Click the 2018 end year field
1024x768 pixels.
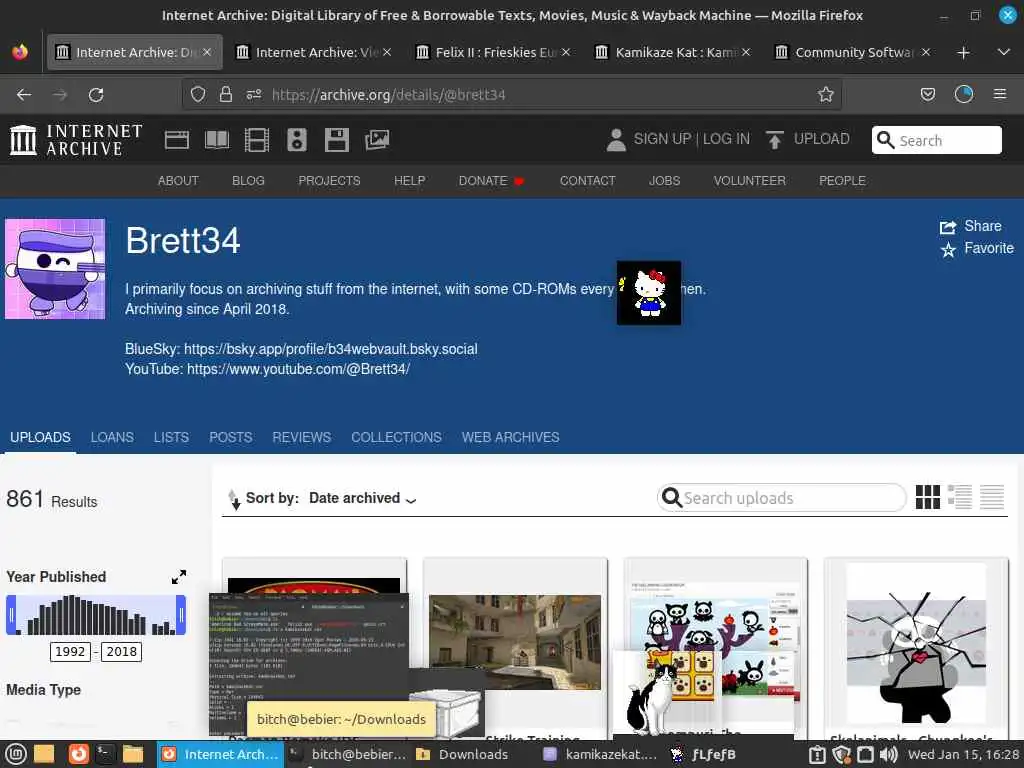[x=121, y=651]
